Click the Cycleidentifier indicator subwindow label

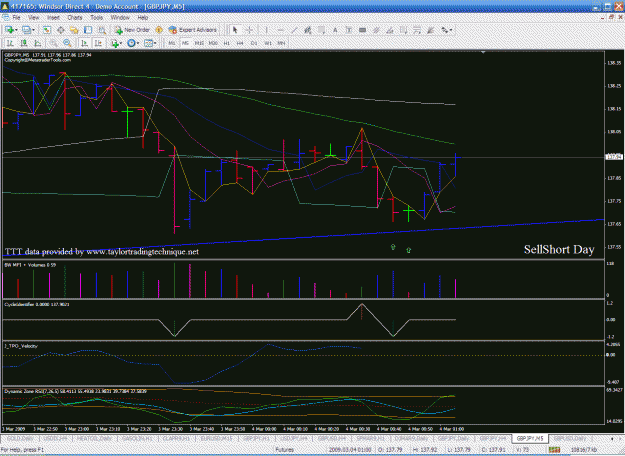click(x=37, y=305)
